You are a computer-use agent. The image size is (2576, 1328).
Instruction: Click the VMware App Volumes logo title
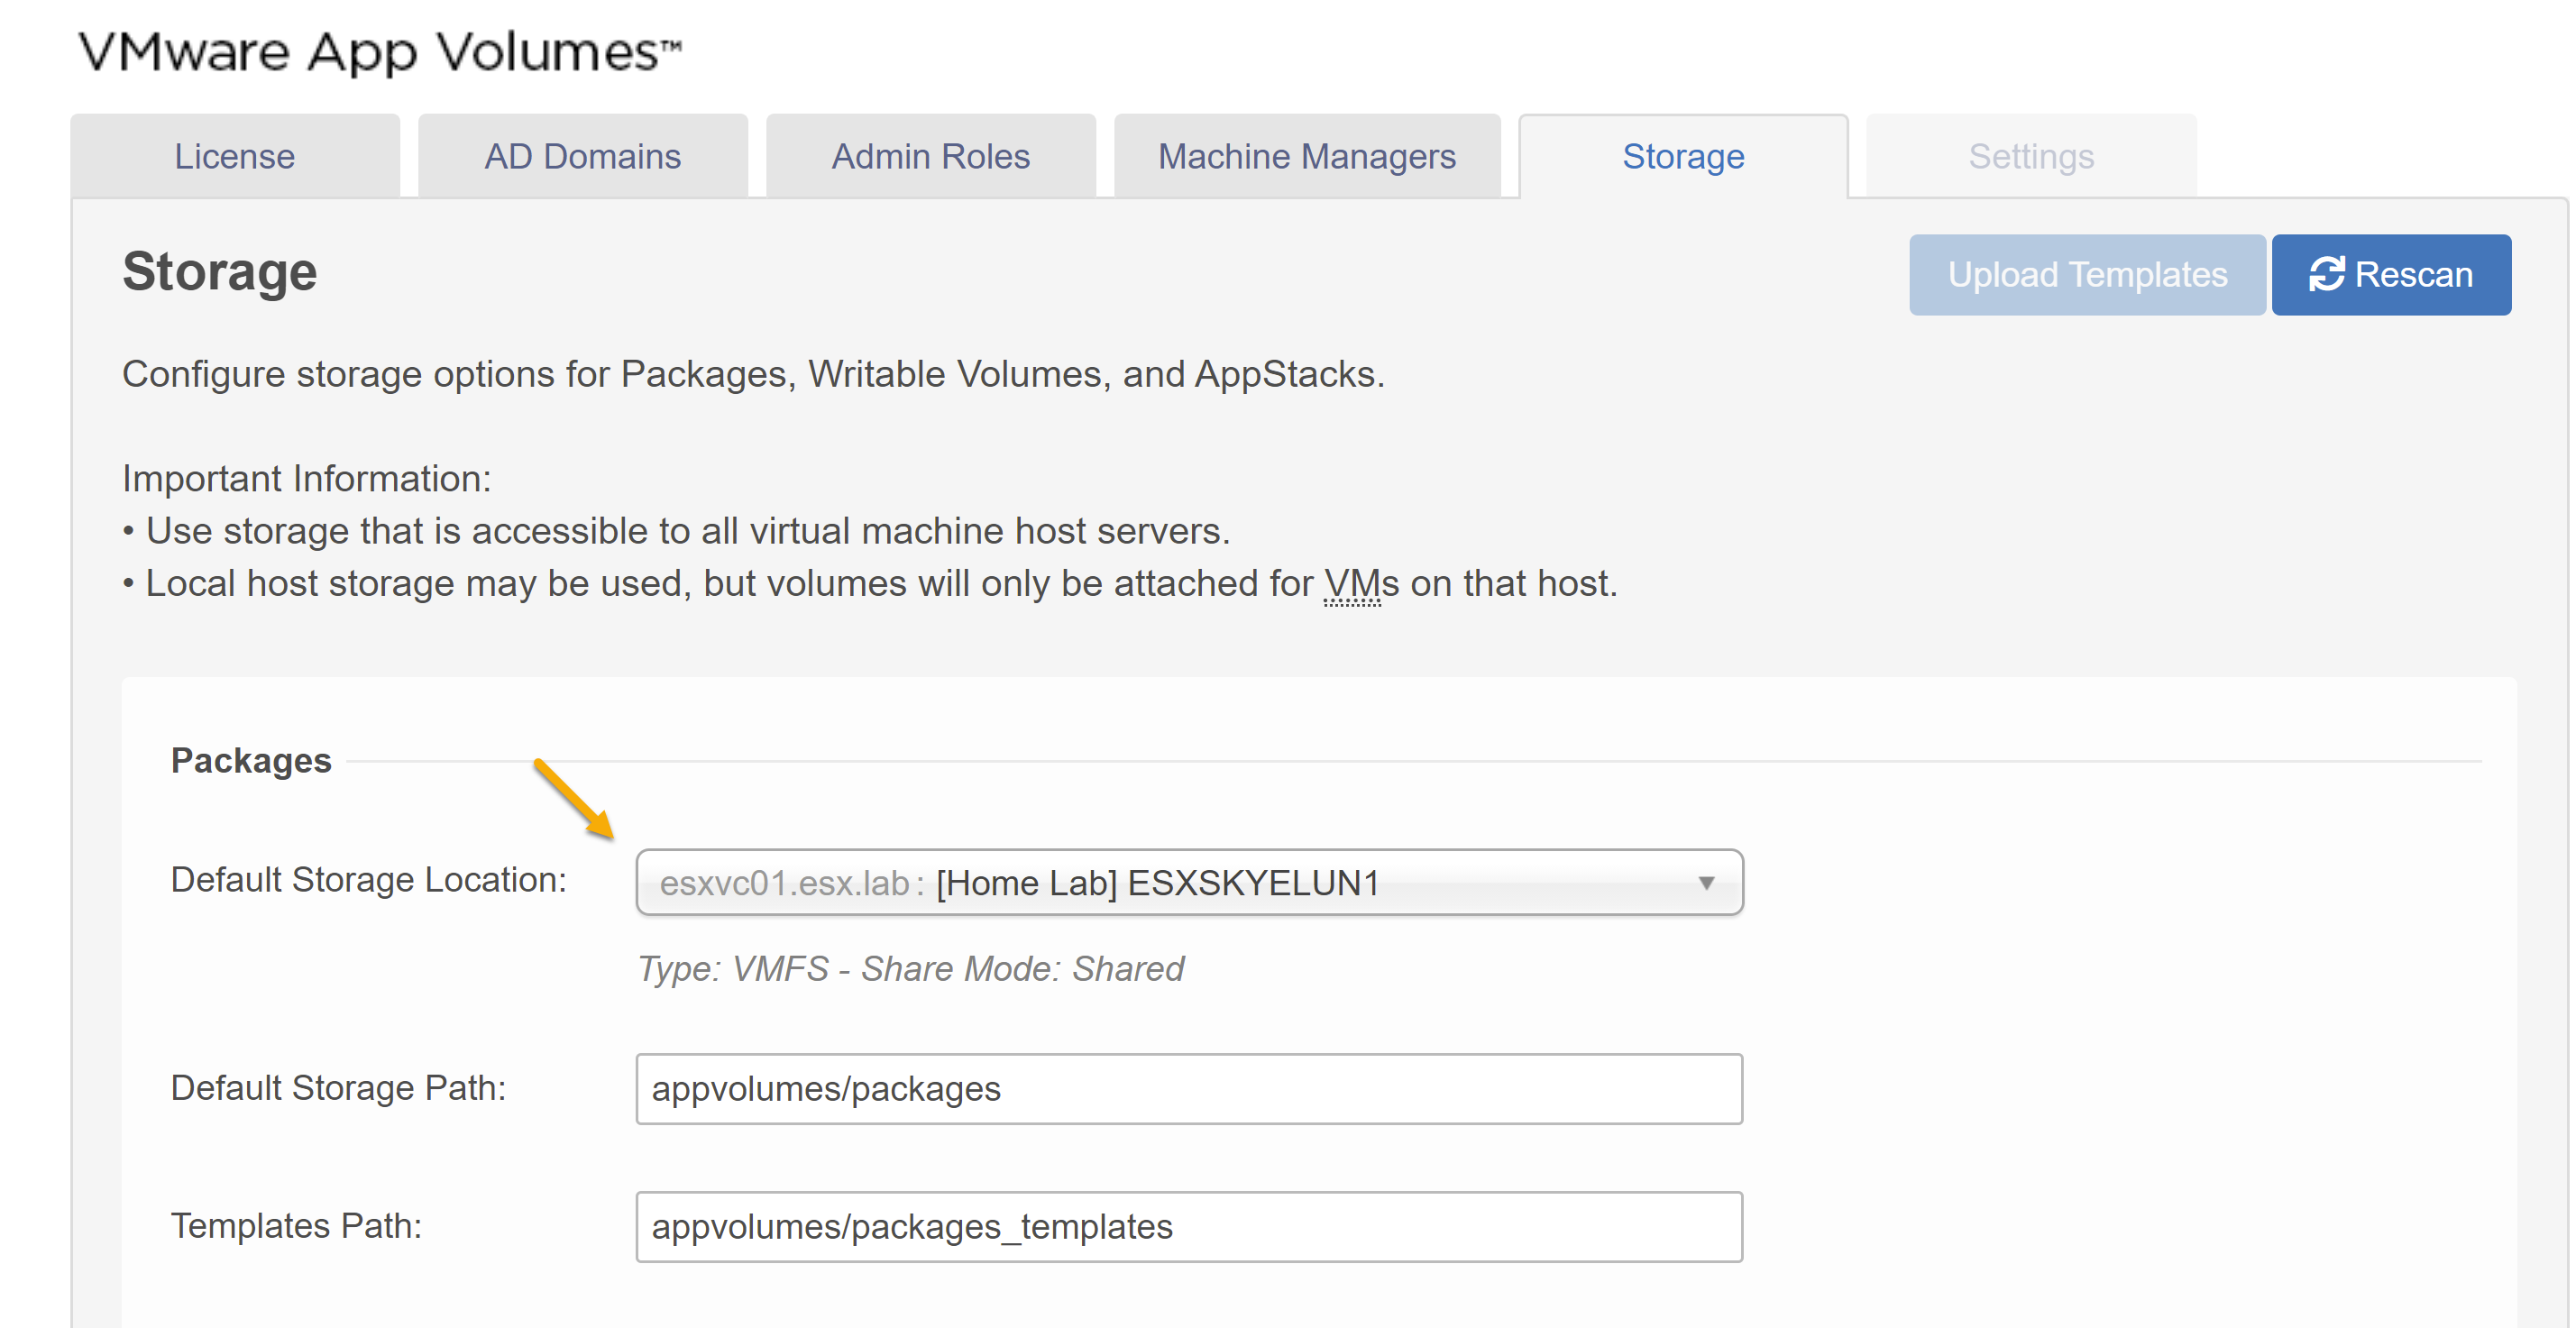pos(380,52)
